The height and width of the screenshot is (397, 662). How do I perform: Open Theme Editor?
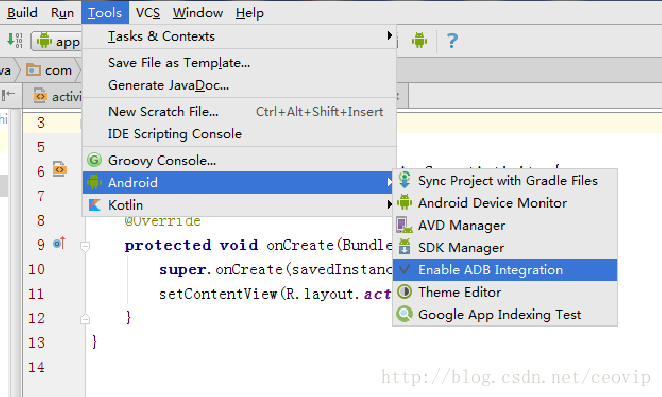(x=505, y=292)
